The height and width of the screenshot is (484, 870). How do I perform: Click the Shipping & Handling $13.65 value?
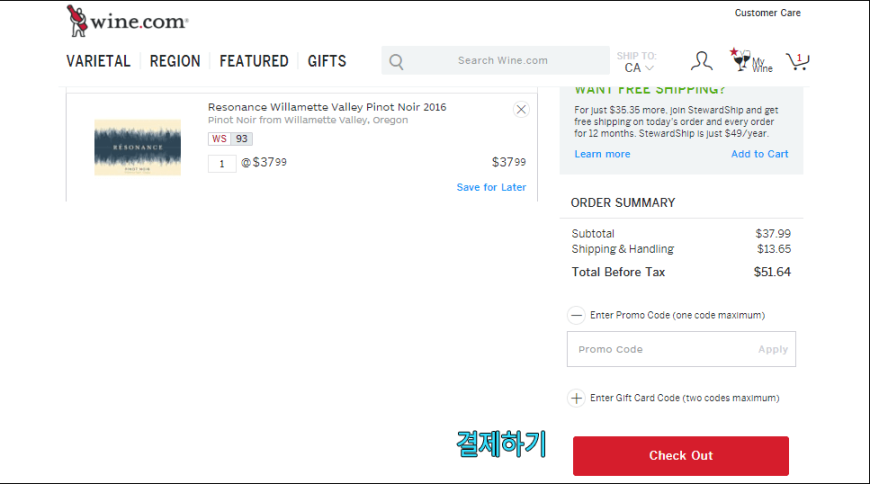[x=774, y=249]
